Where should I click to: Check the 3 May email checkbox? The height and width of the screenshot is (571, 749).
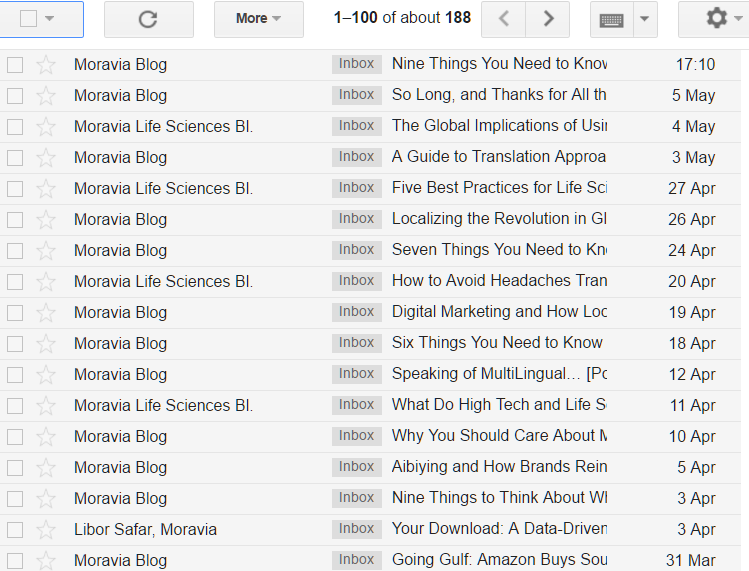point(15,158)
